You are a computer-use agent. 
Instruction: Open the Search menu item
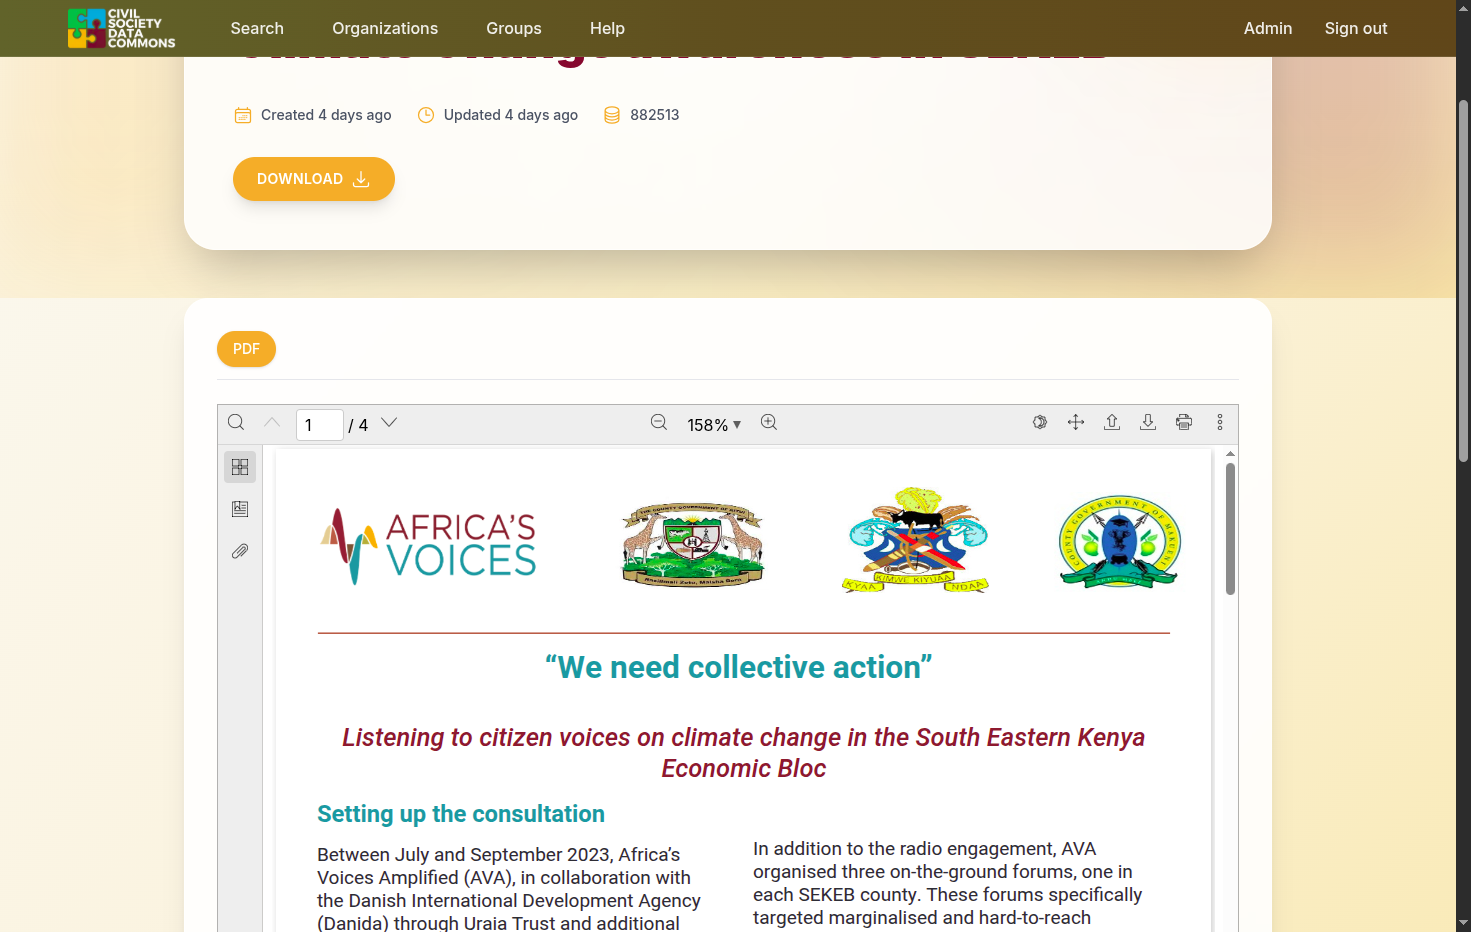click(257, 28)
